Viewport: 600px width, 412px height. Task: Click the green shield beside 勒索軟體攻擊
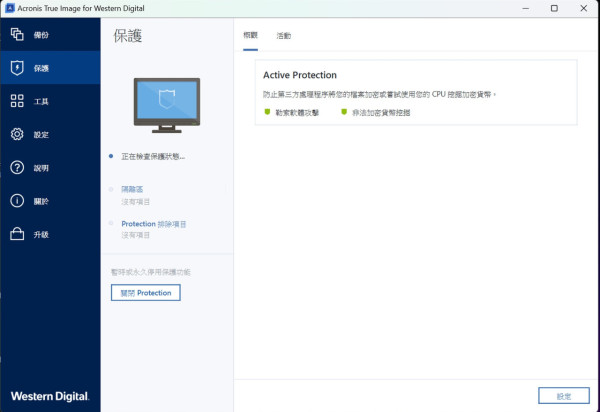coord(267,112)
